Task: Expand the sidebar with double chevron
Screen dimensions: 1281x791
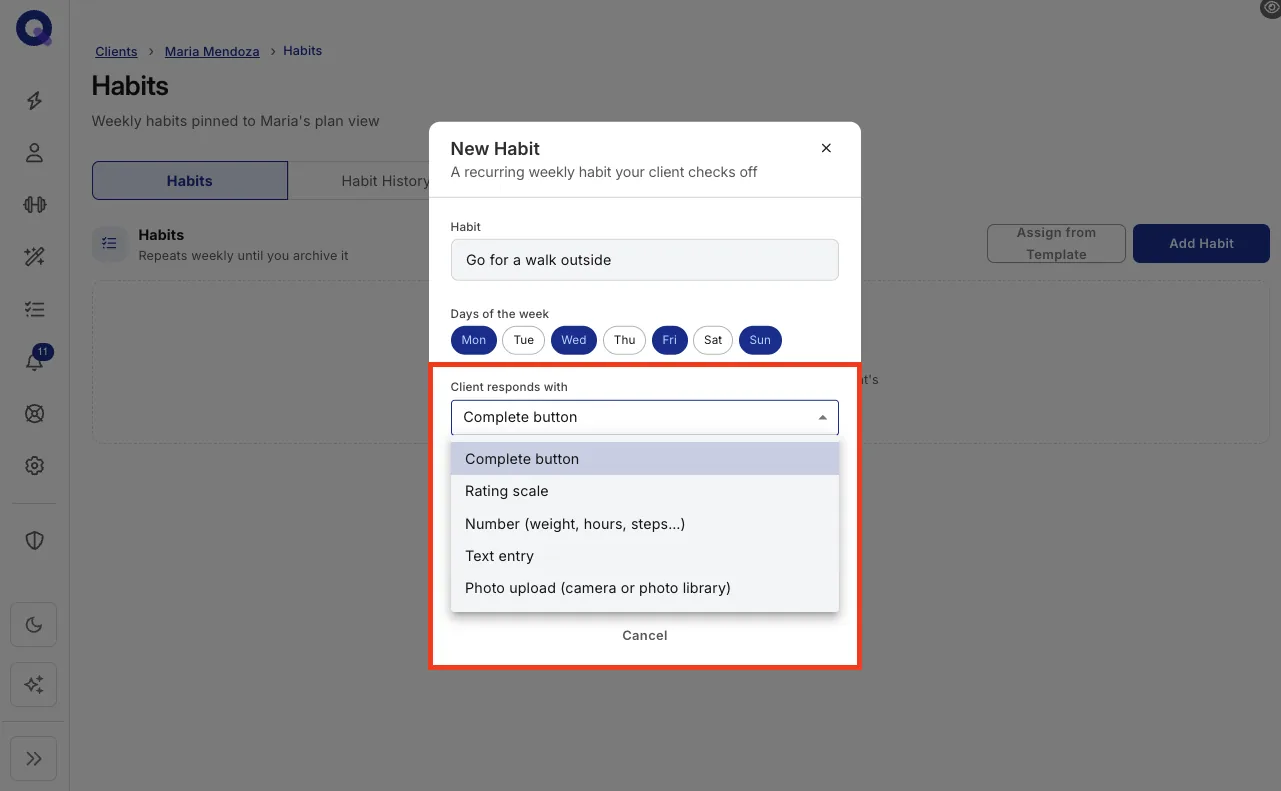Action: pyautogui.click(x=34, y=759)
